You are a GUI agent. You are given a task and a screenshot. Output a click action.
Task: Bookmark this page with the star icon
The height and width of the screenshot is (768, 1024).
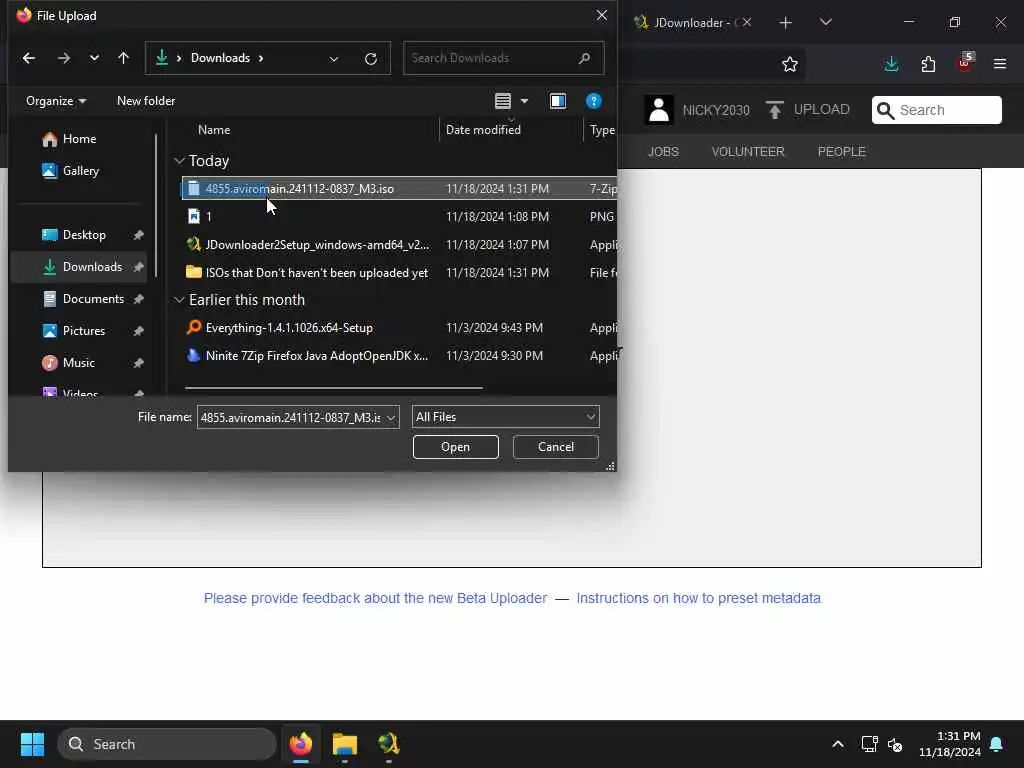point(790,64)
